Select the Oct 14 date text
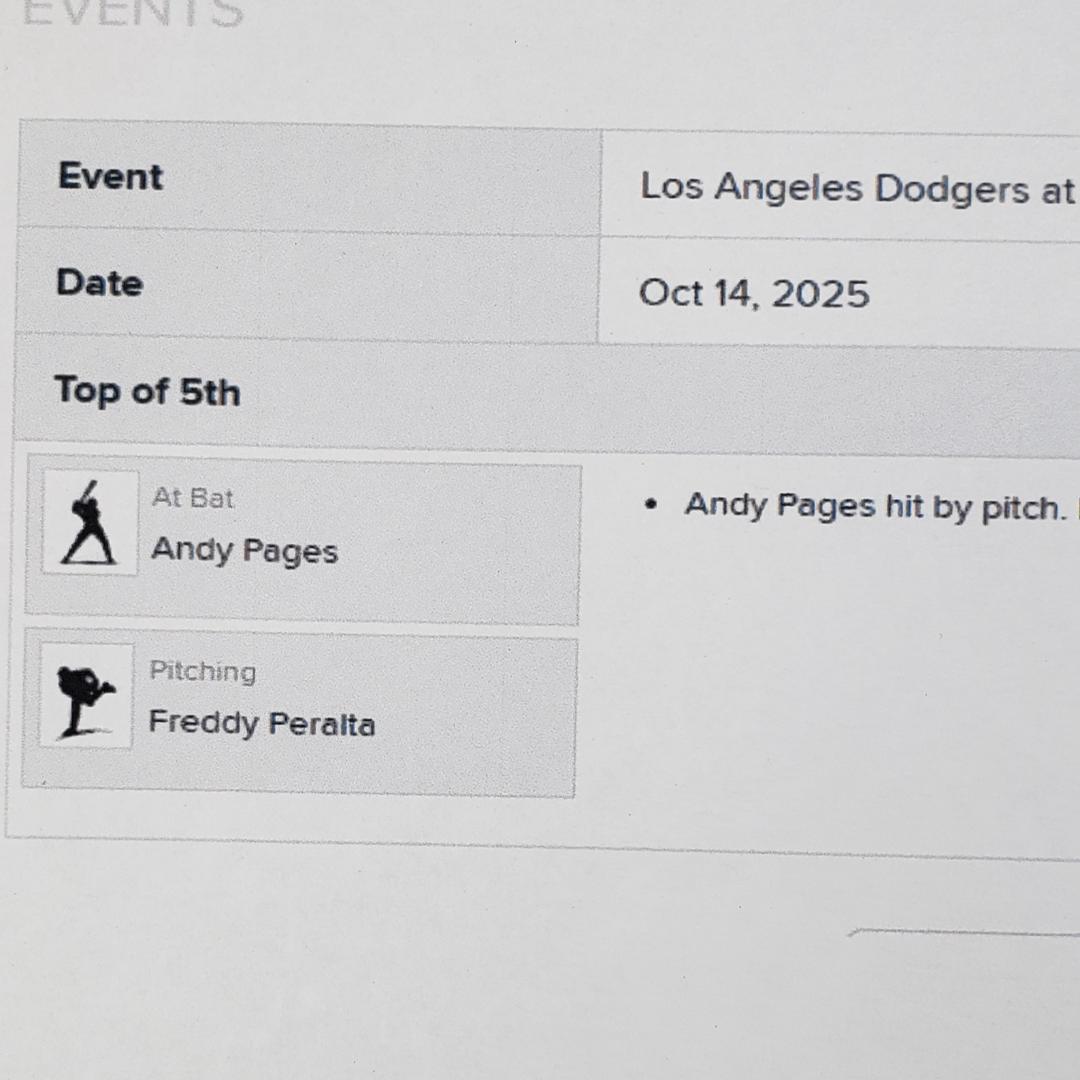This screenshot has width=1080, height=1080. [x=699, y=293]
